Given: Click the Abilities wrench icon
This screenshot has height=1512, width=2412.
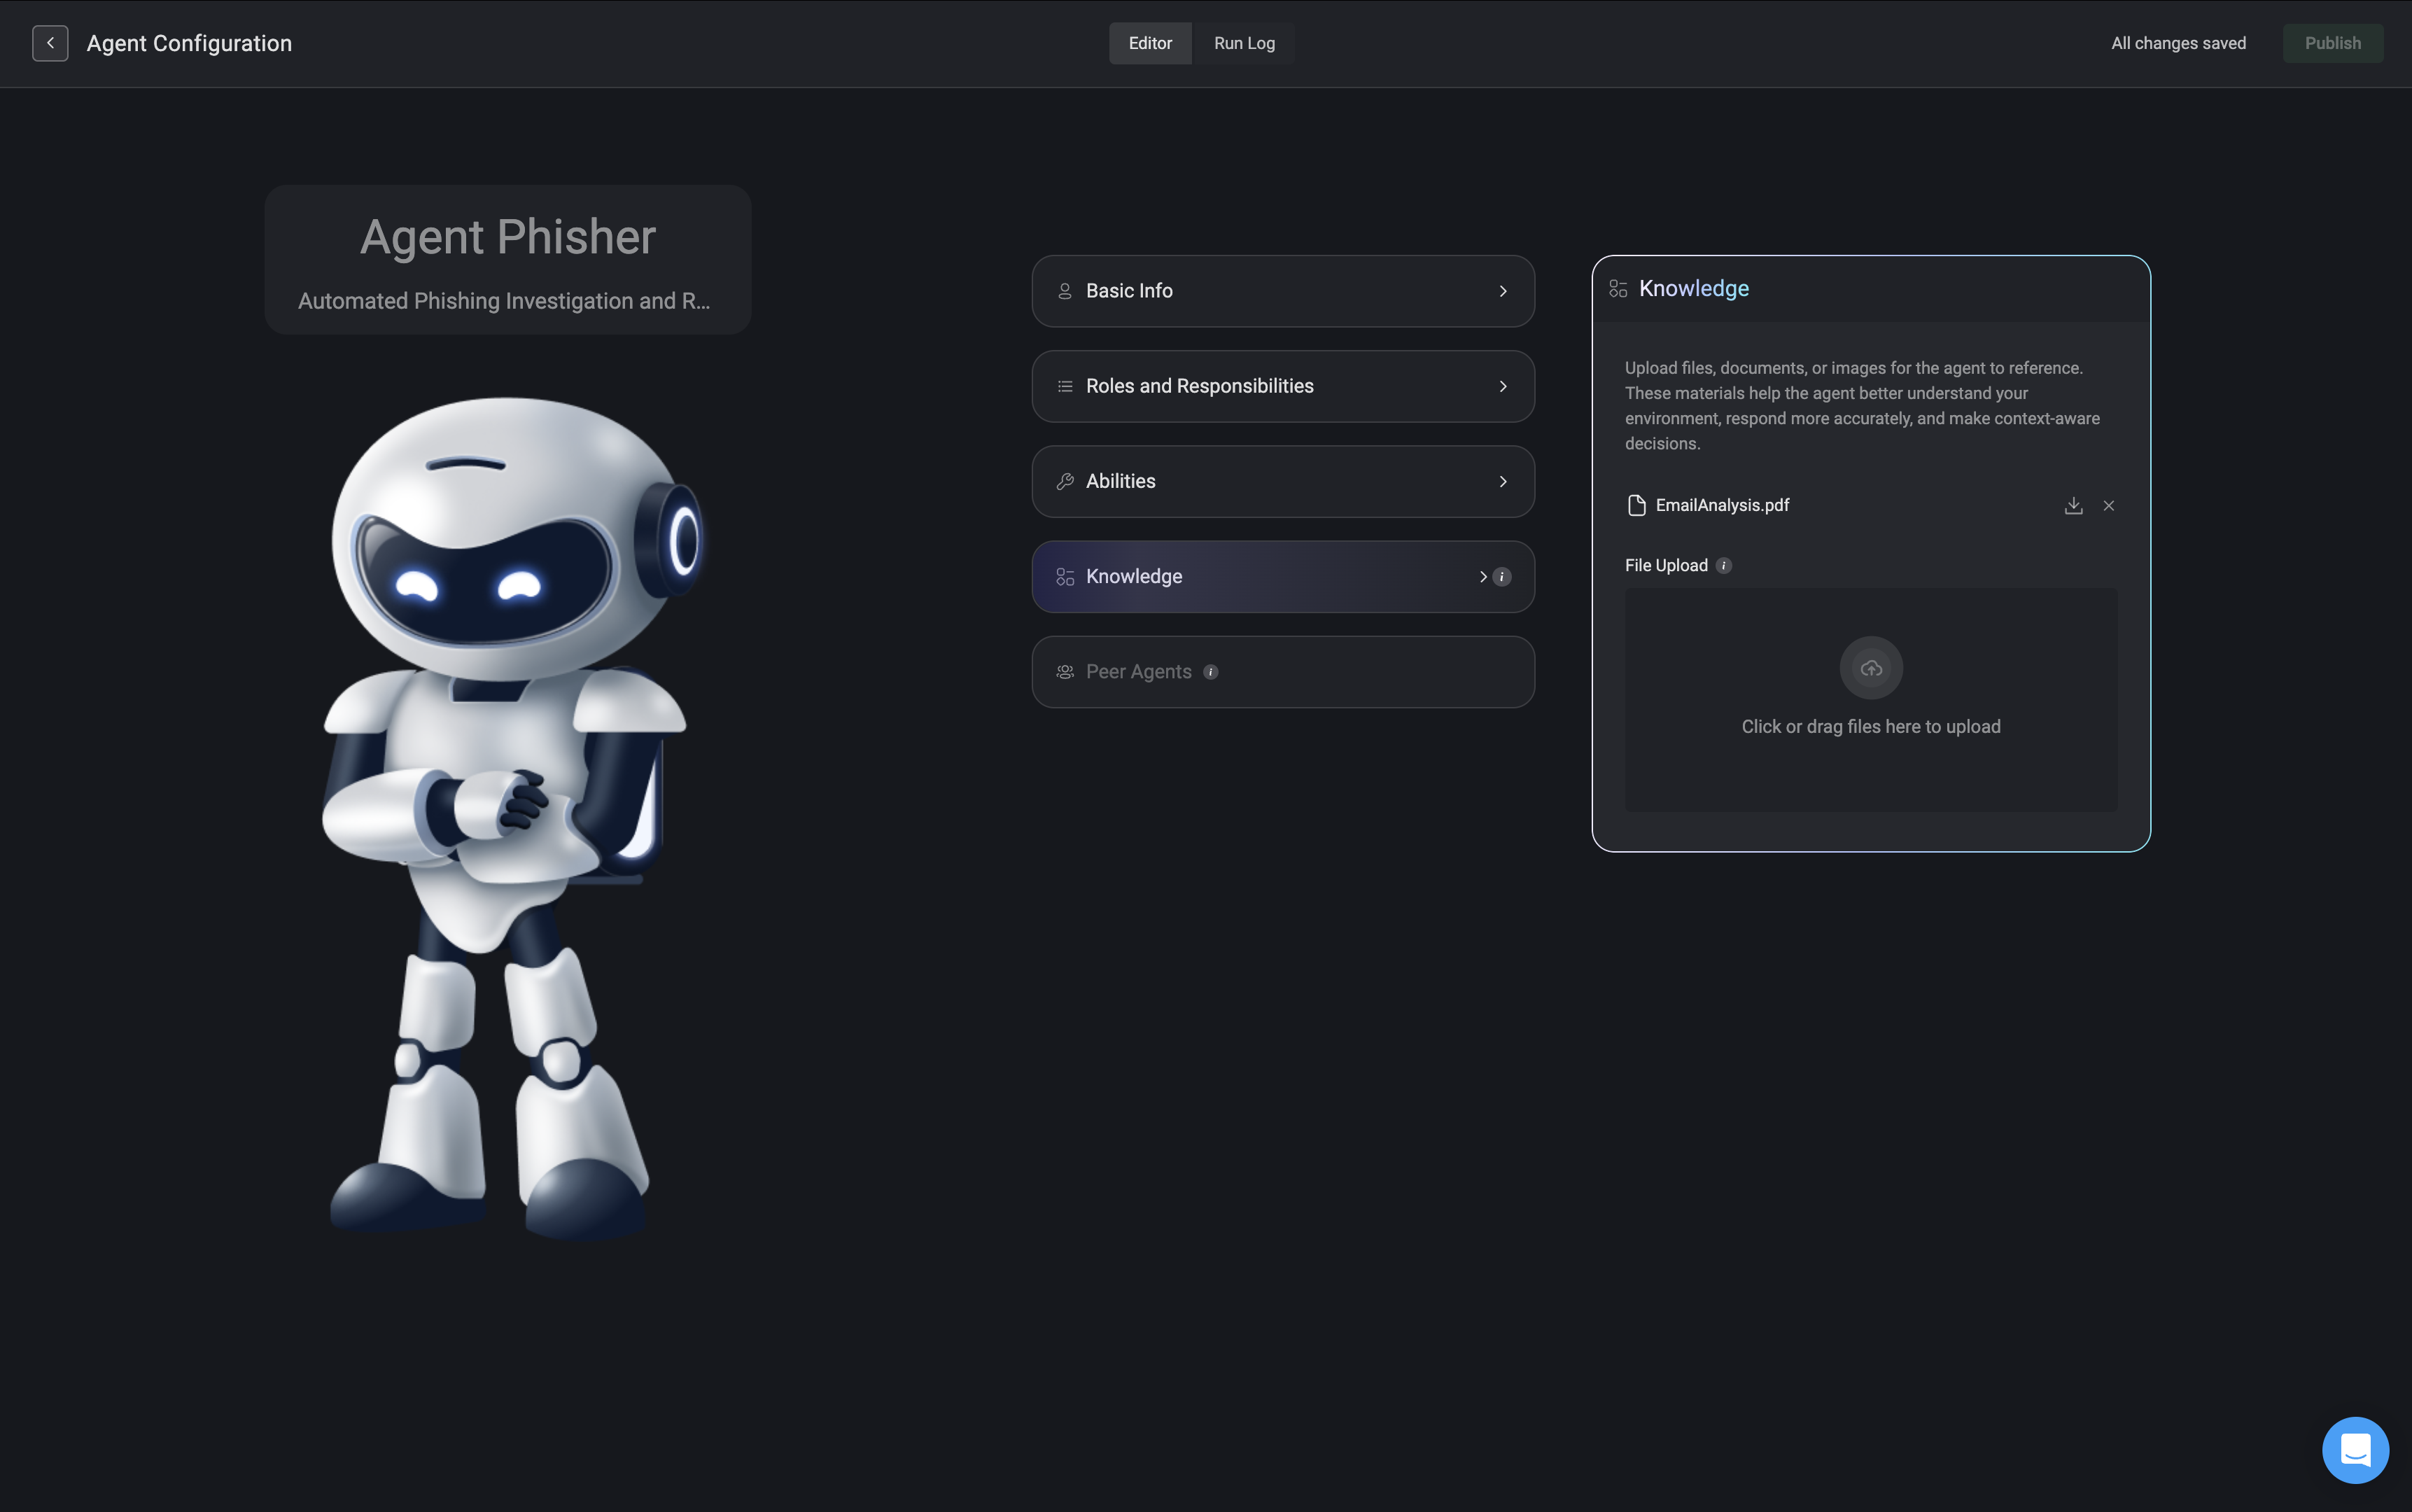Looking at the screenshot, I should pyautogui.click(x=1065, y=481).
